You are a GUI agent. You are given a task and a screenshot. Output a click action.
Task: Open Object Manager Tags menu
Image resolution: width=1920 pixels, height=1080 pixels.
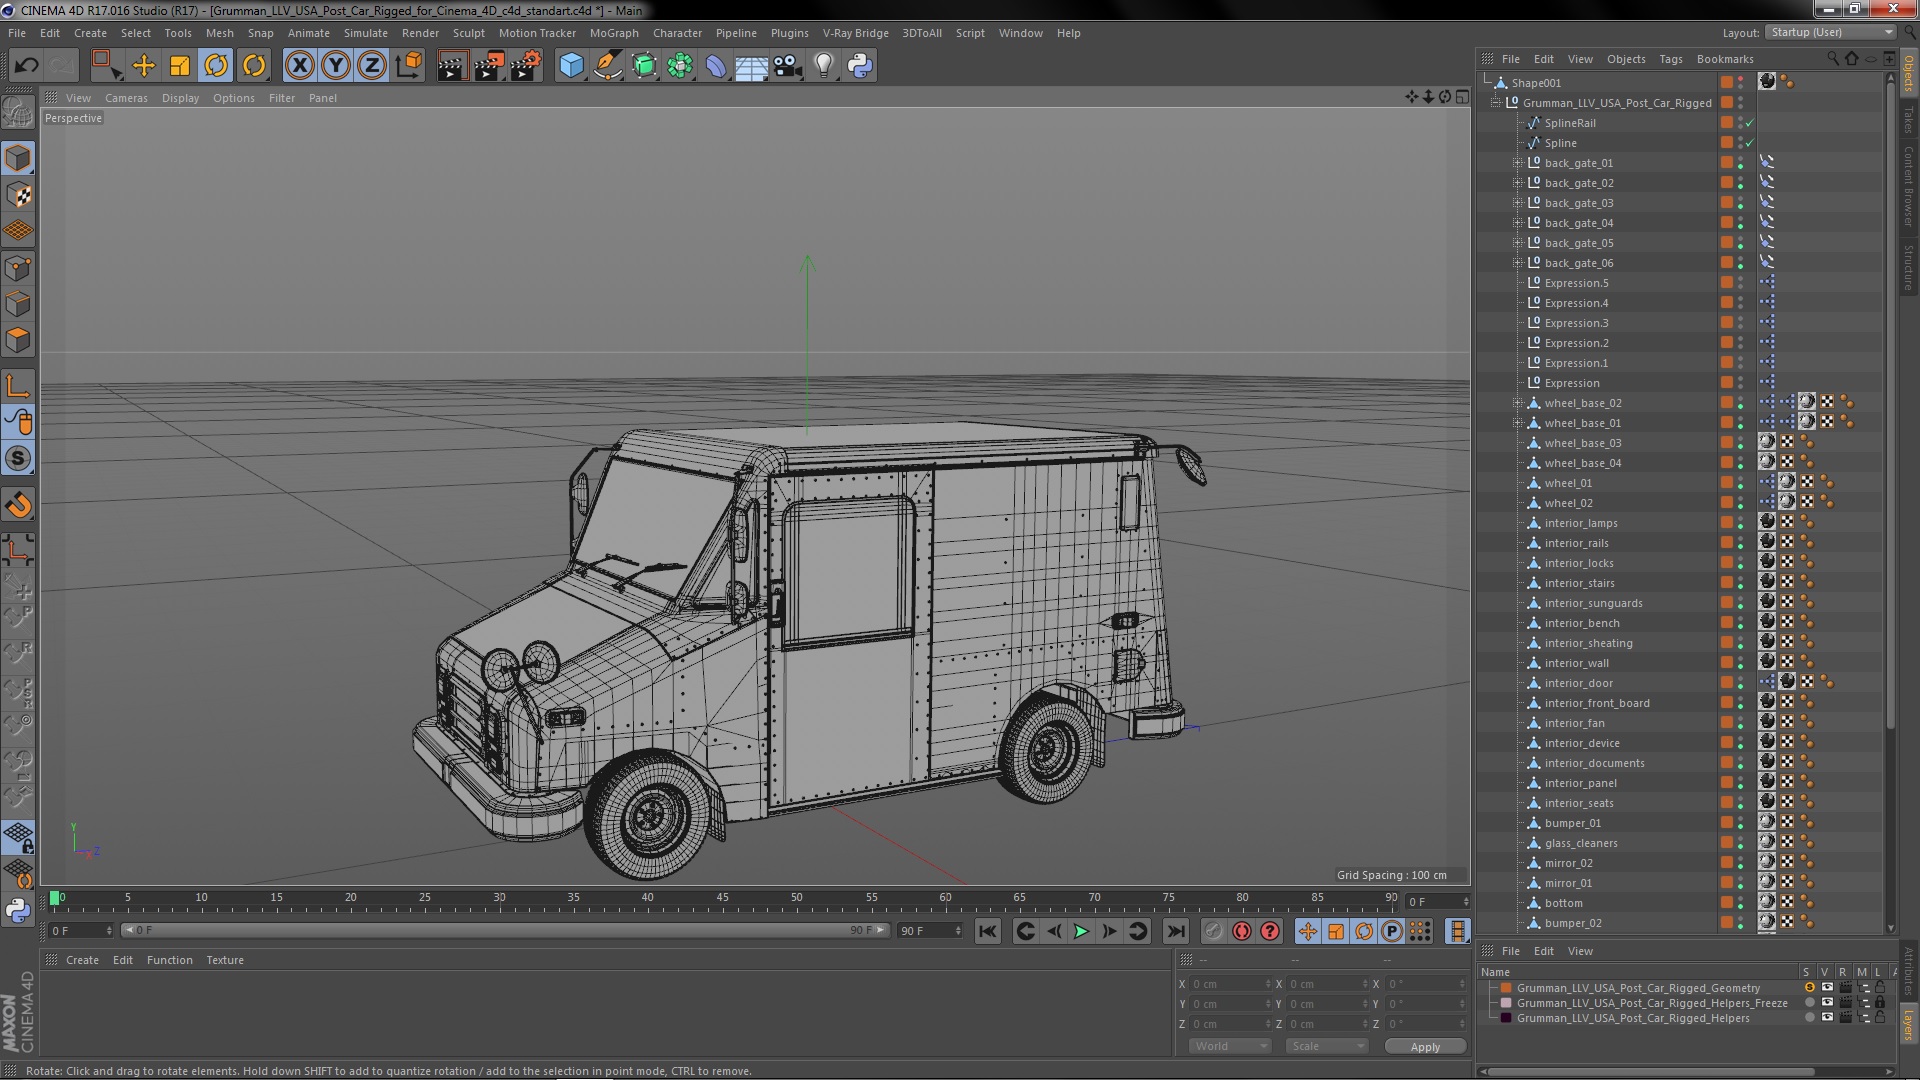click(1670, 59)
